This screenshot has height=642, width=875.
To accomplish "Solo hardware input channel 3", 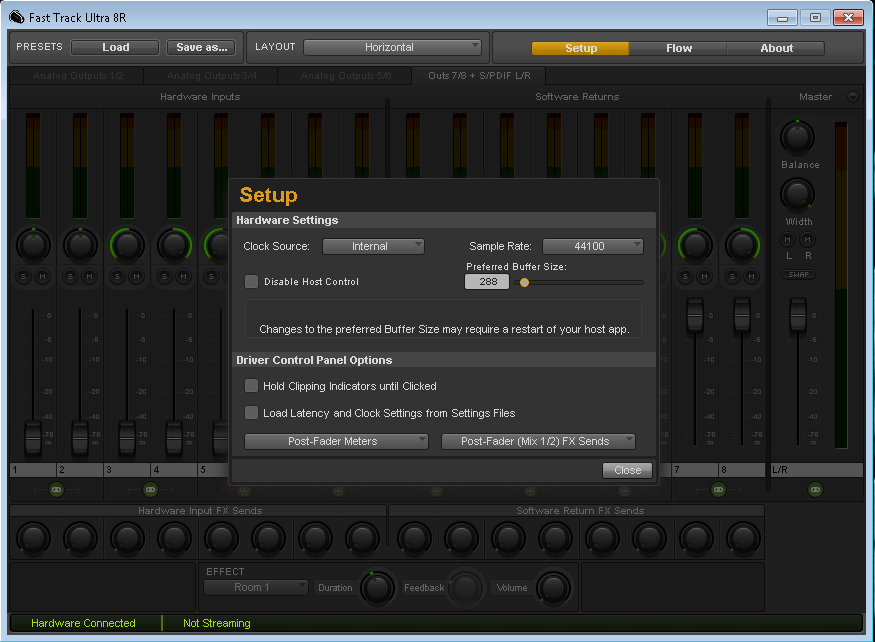I will point(117,276).
